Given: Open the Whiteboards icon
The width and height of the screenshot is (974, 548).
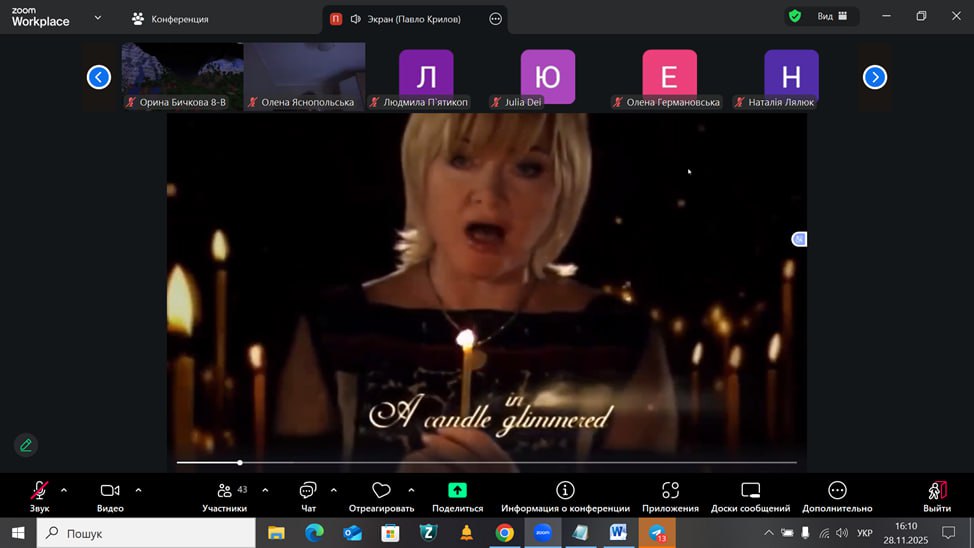Looking at the screenshot, I should click(x=750, y=491).
